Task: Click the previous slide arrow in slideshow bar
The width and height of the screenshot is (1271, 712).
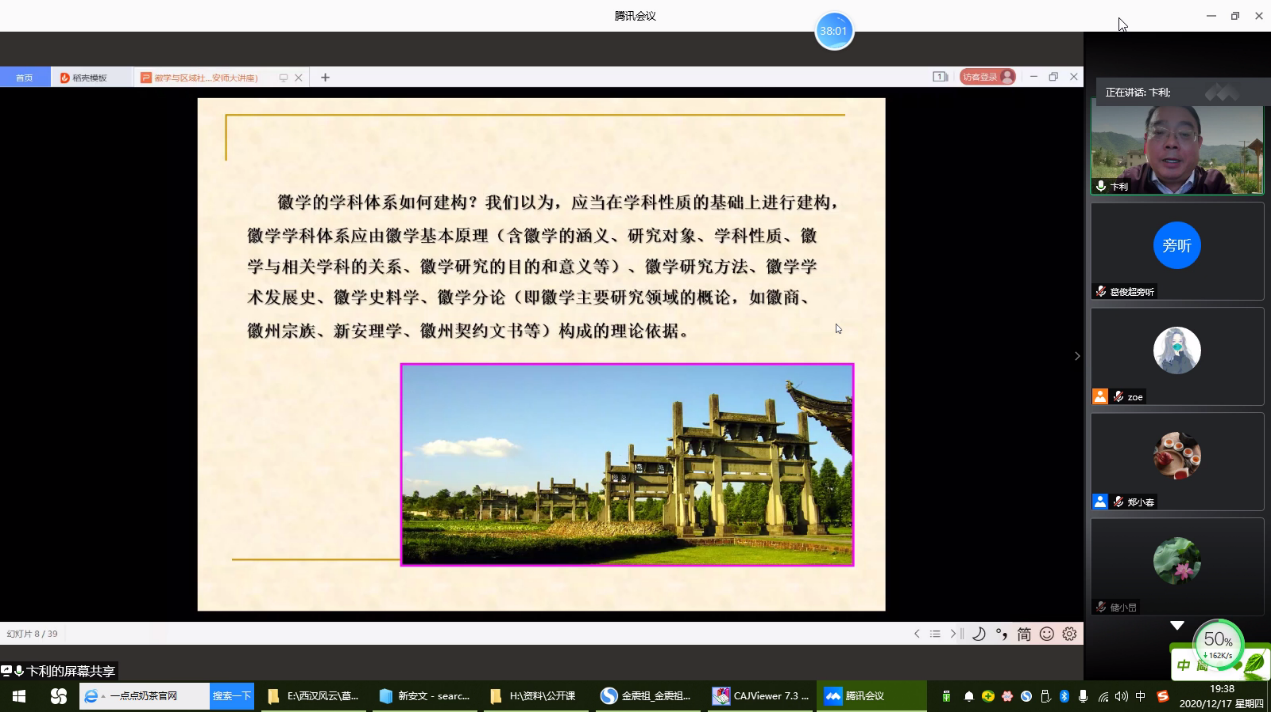Action: click(x=917, y=634)
